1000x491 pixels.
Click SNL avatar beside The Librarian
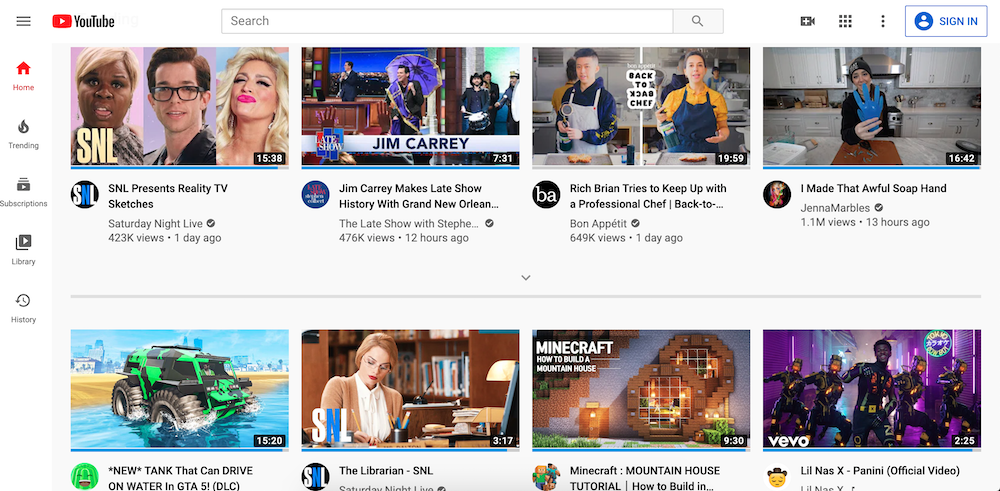pos(316,477)
